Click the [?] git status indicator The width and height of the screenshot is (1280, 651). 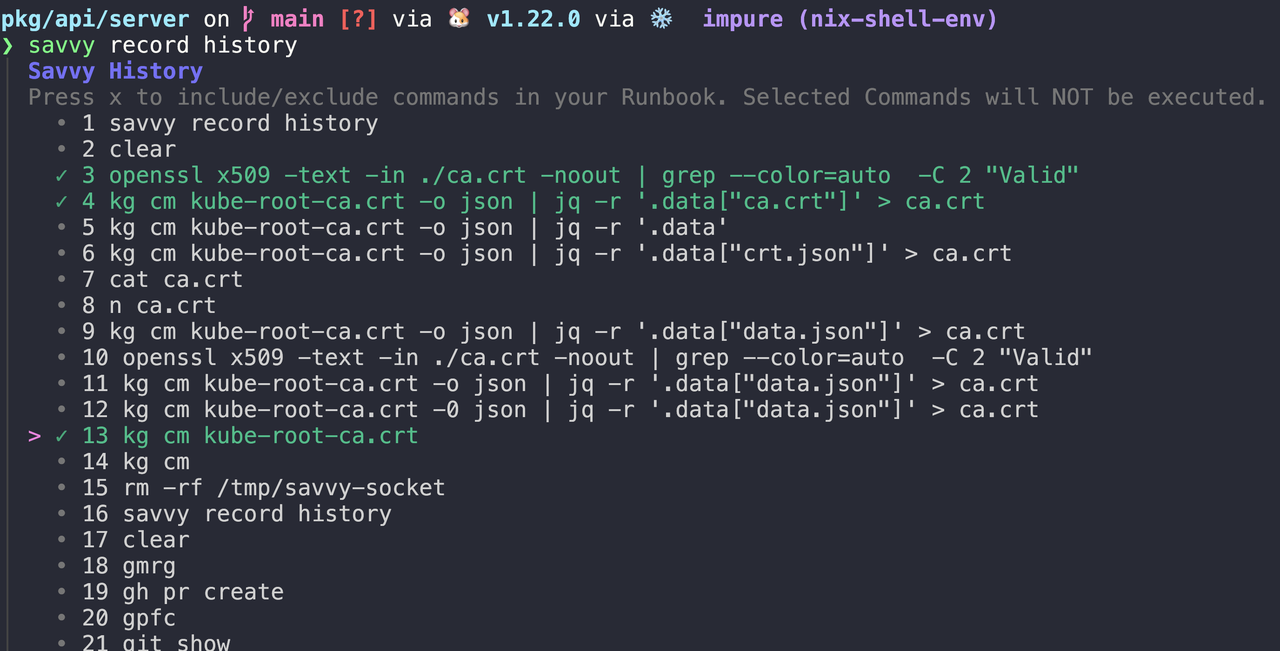358,19
